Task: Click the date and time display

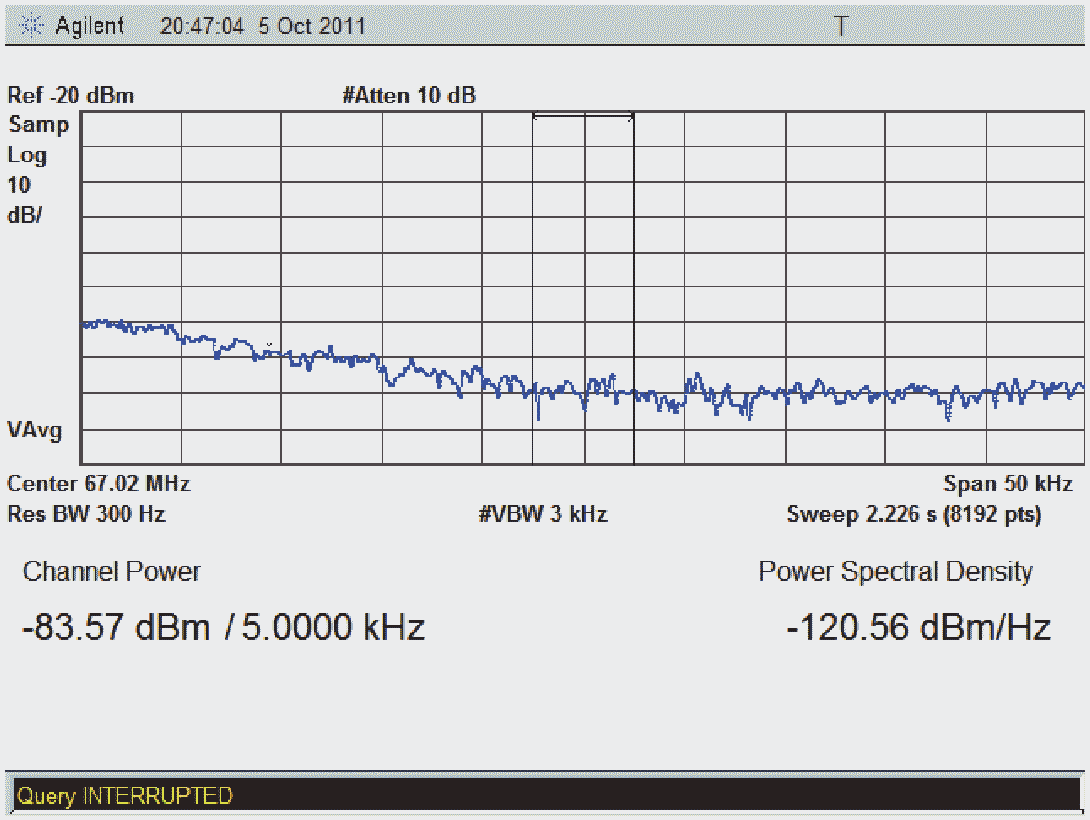Action: [263, 27]
